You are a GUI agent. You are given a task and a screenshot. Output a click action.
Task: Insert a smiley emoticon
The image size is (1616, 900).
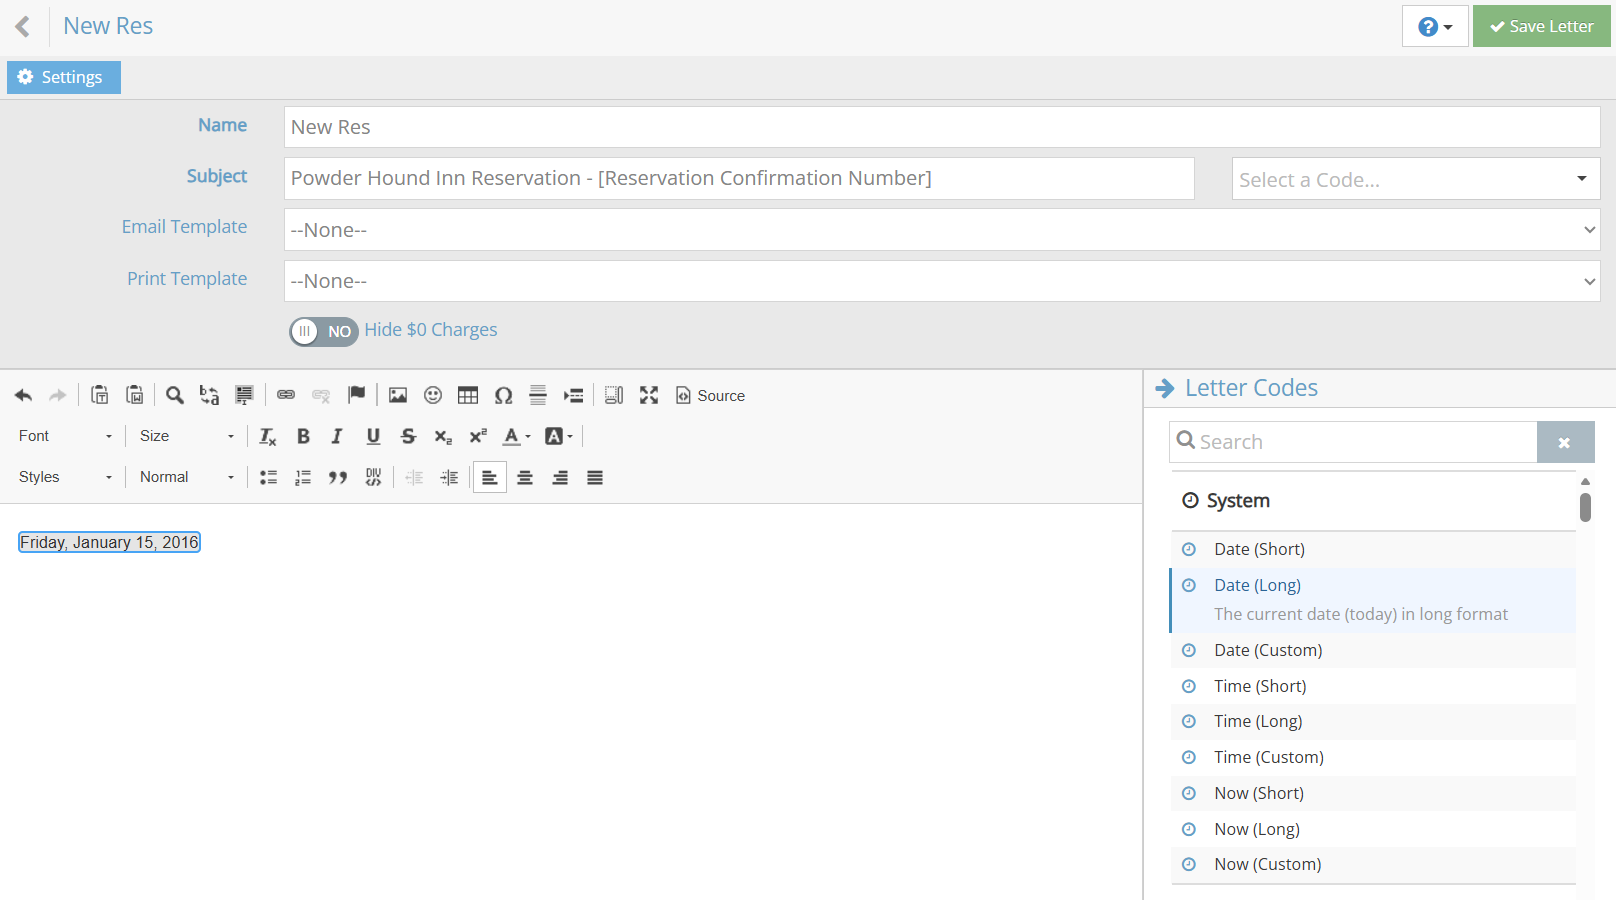tap(433, 396)
